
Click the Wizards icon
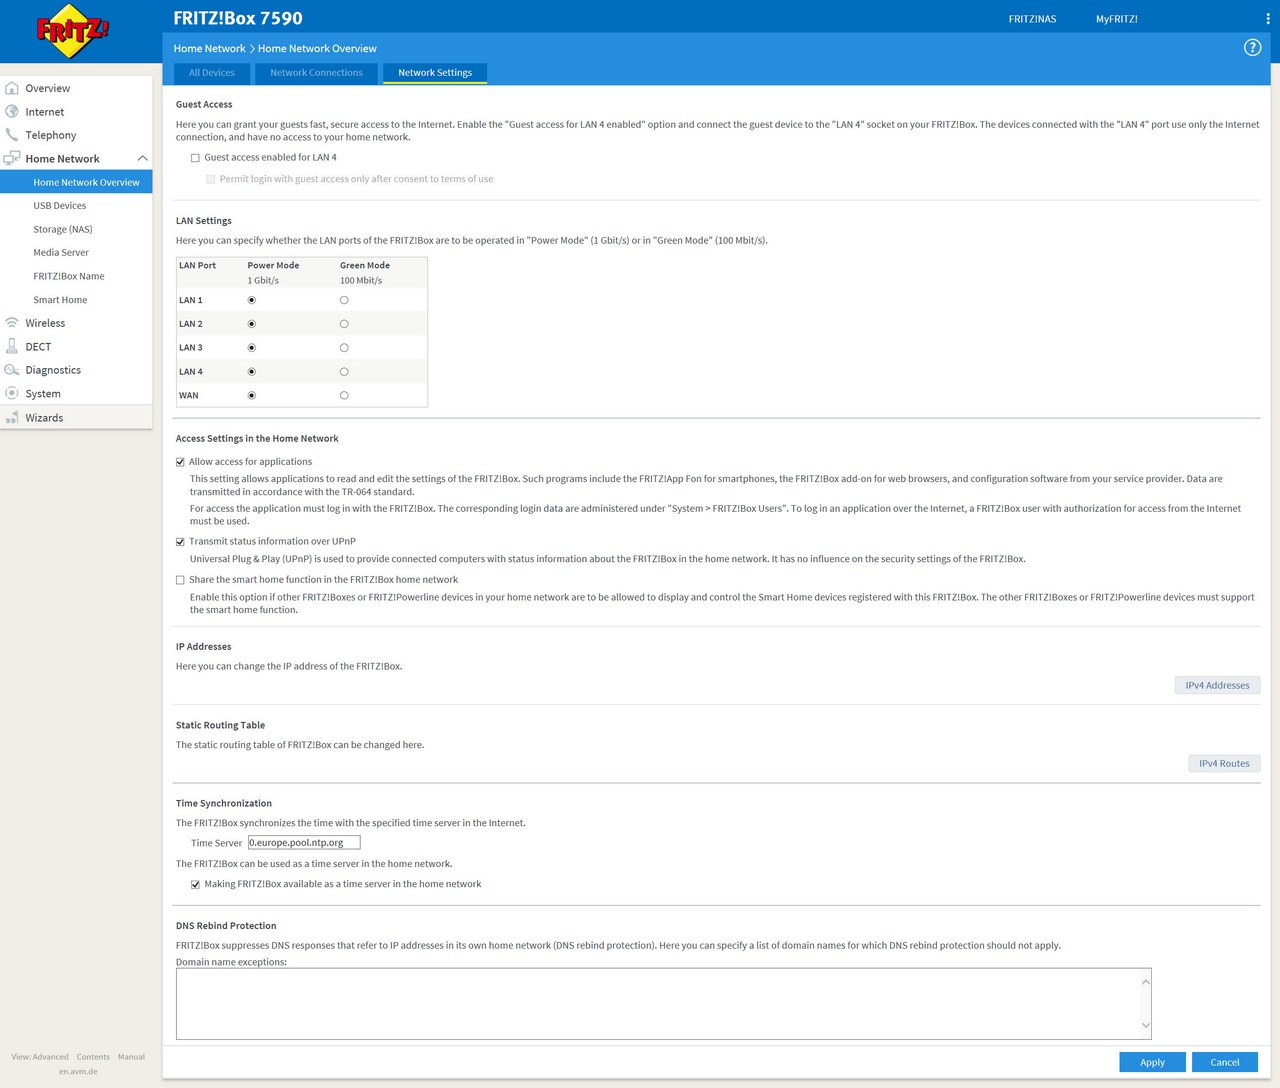tap(12, 418)
